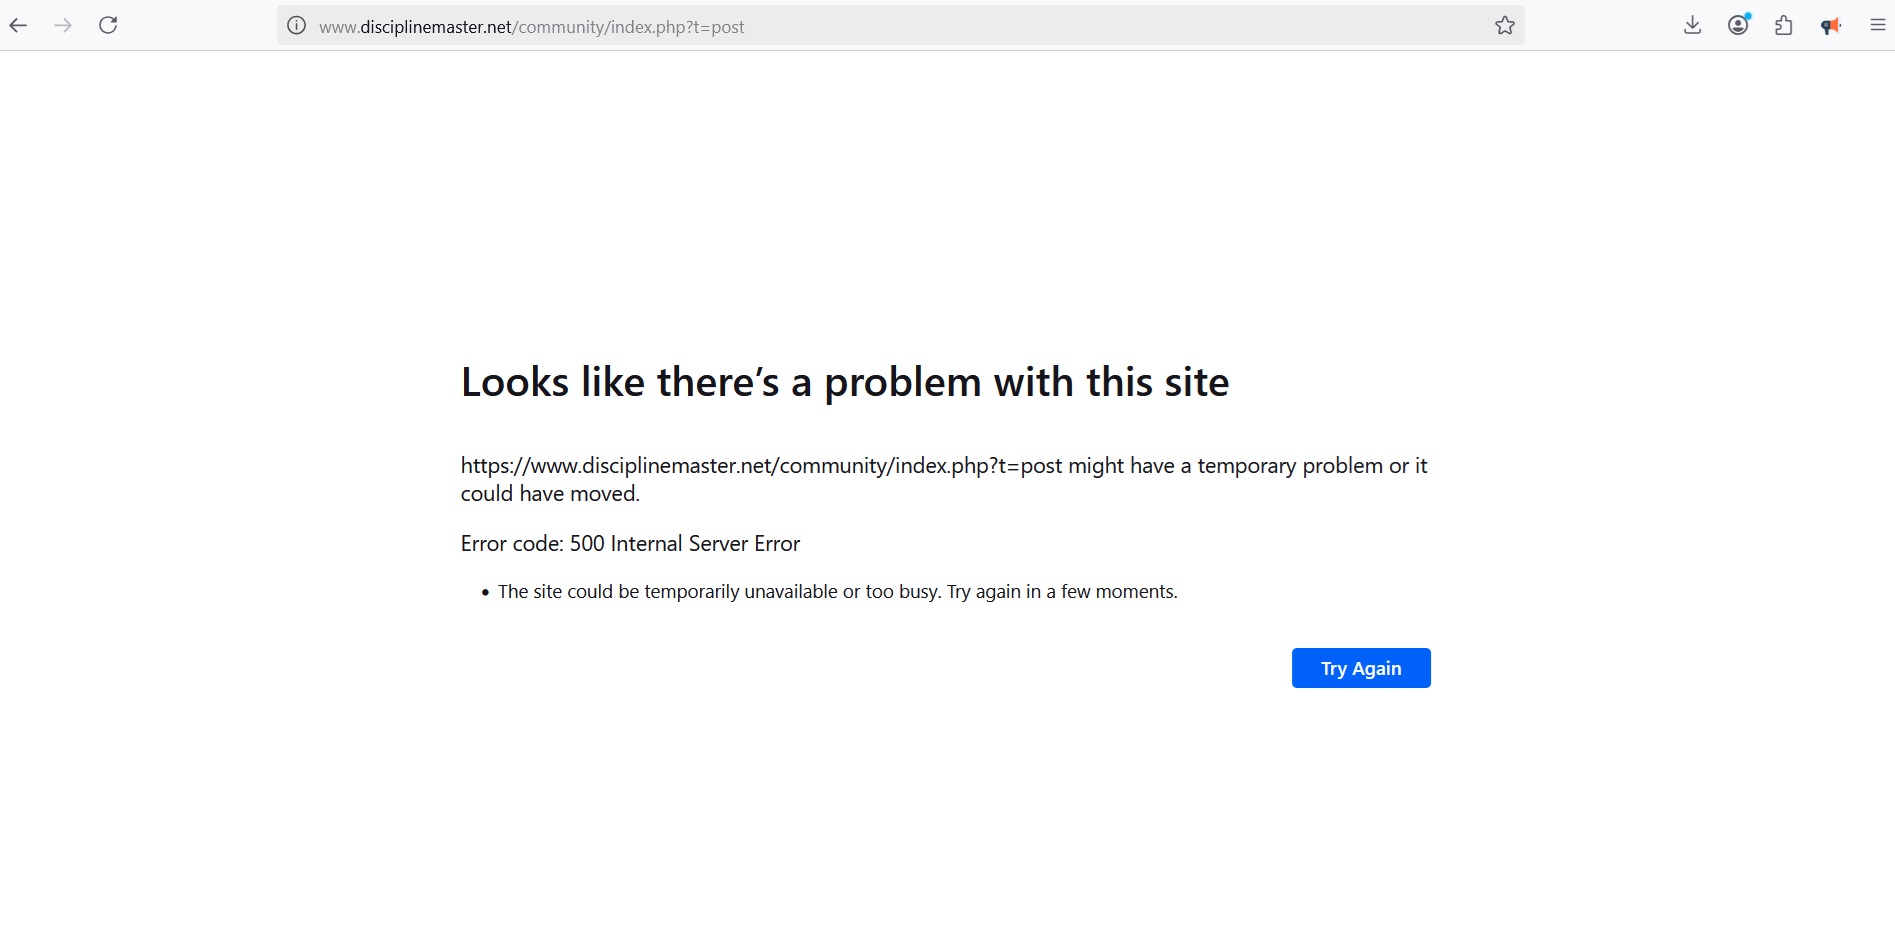The height and width of the screenshot is (948, 1895).
Task: Click the orange megaphone extension icon
Action: 1830,26
